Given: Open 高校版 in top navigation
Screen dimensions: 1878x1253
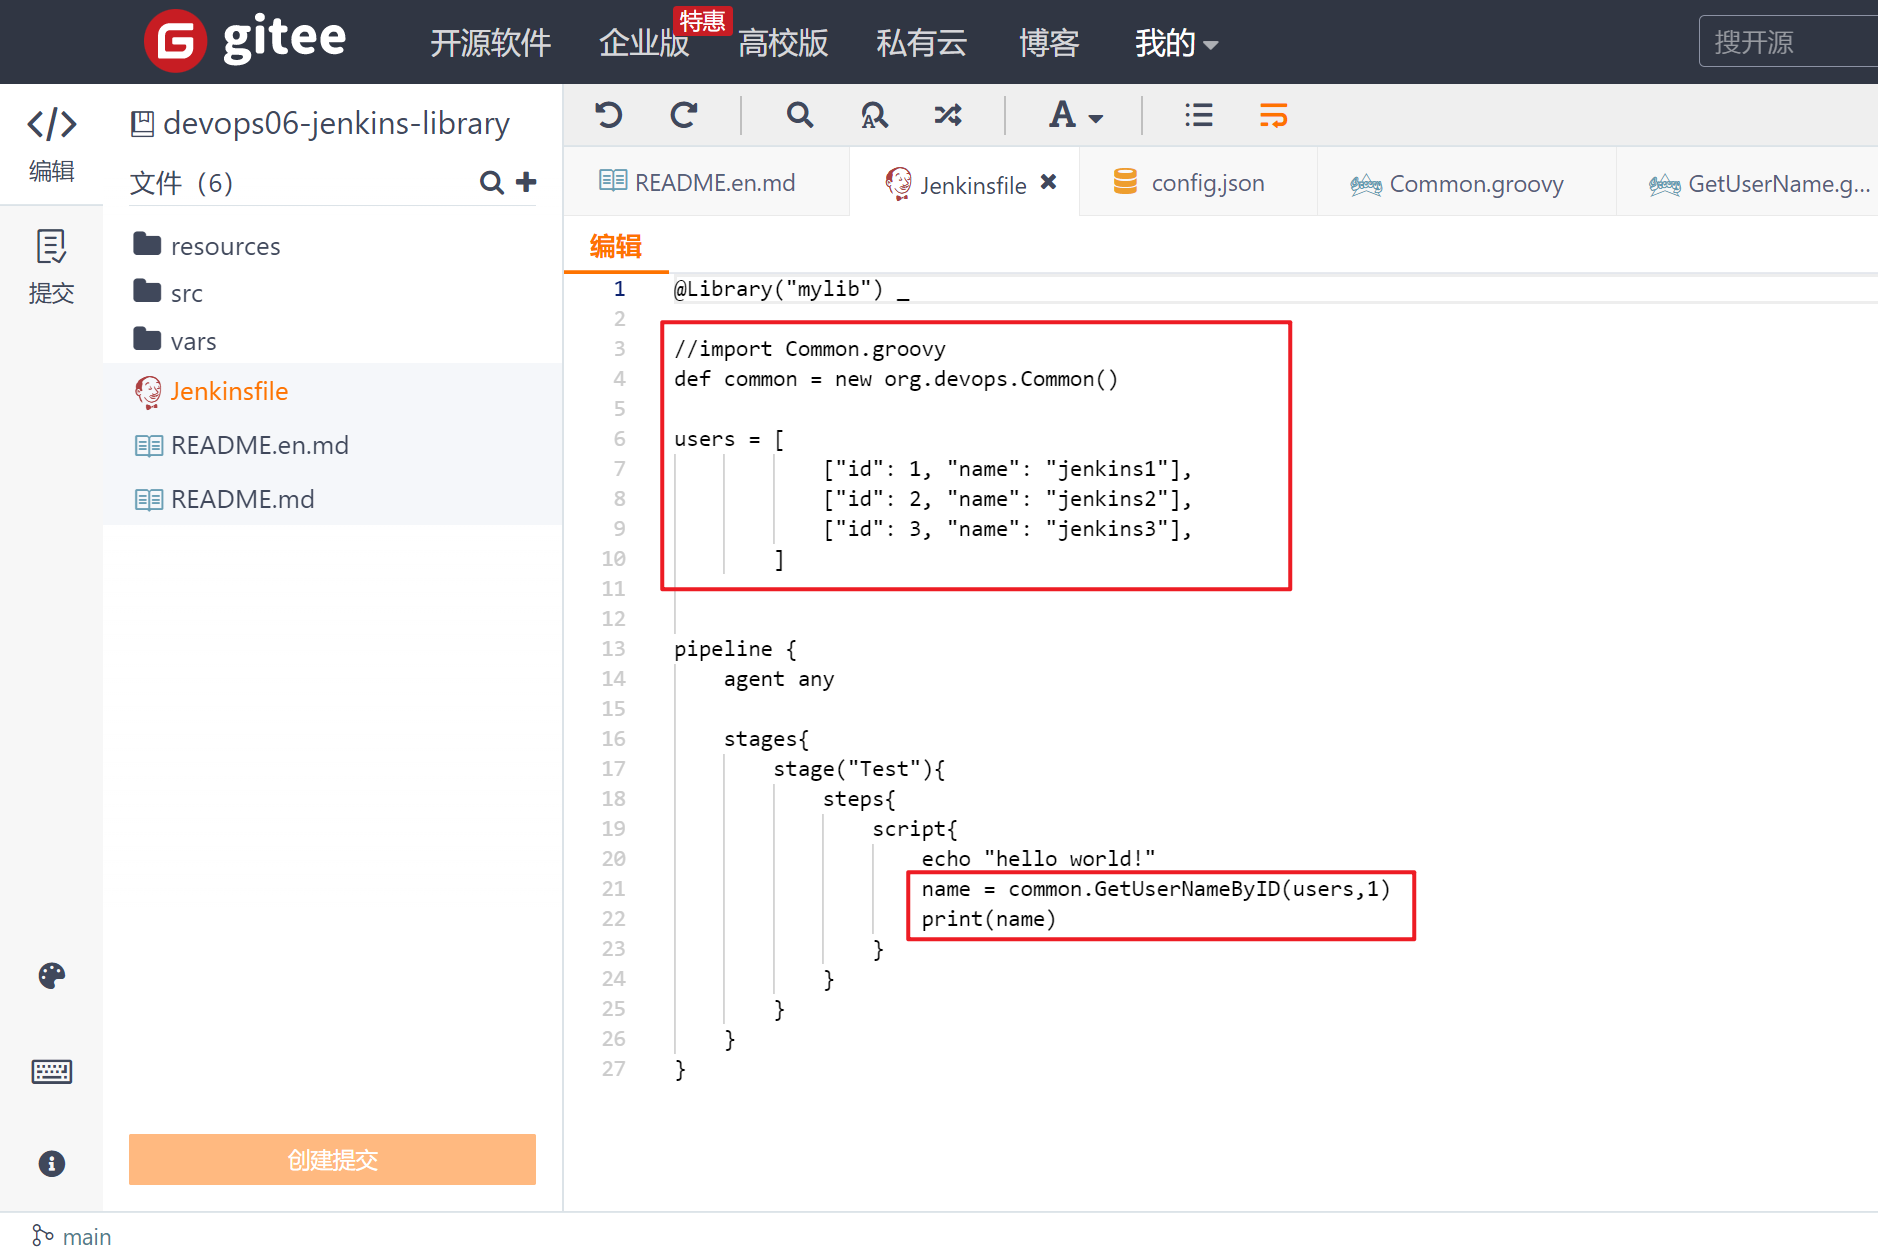Looking at the screenshot, I should tap(783, 43).
